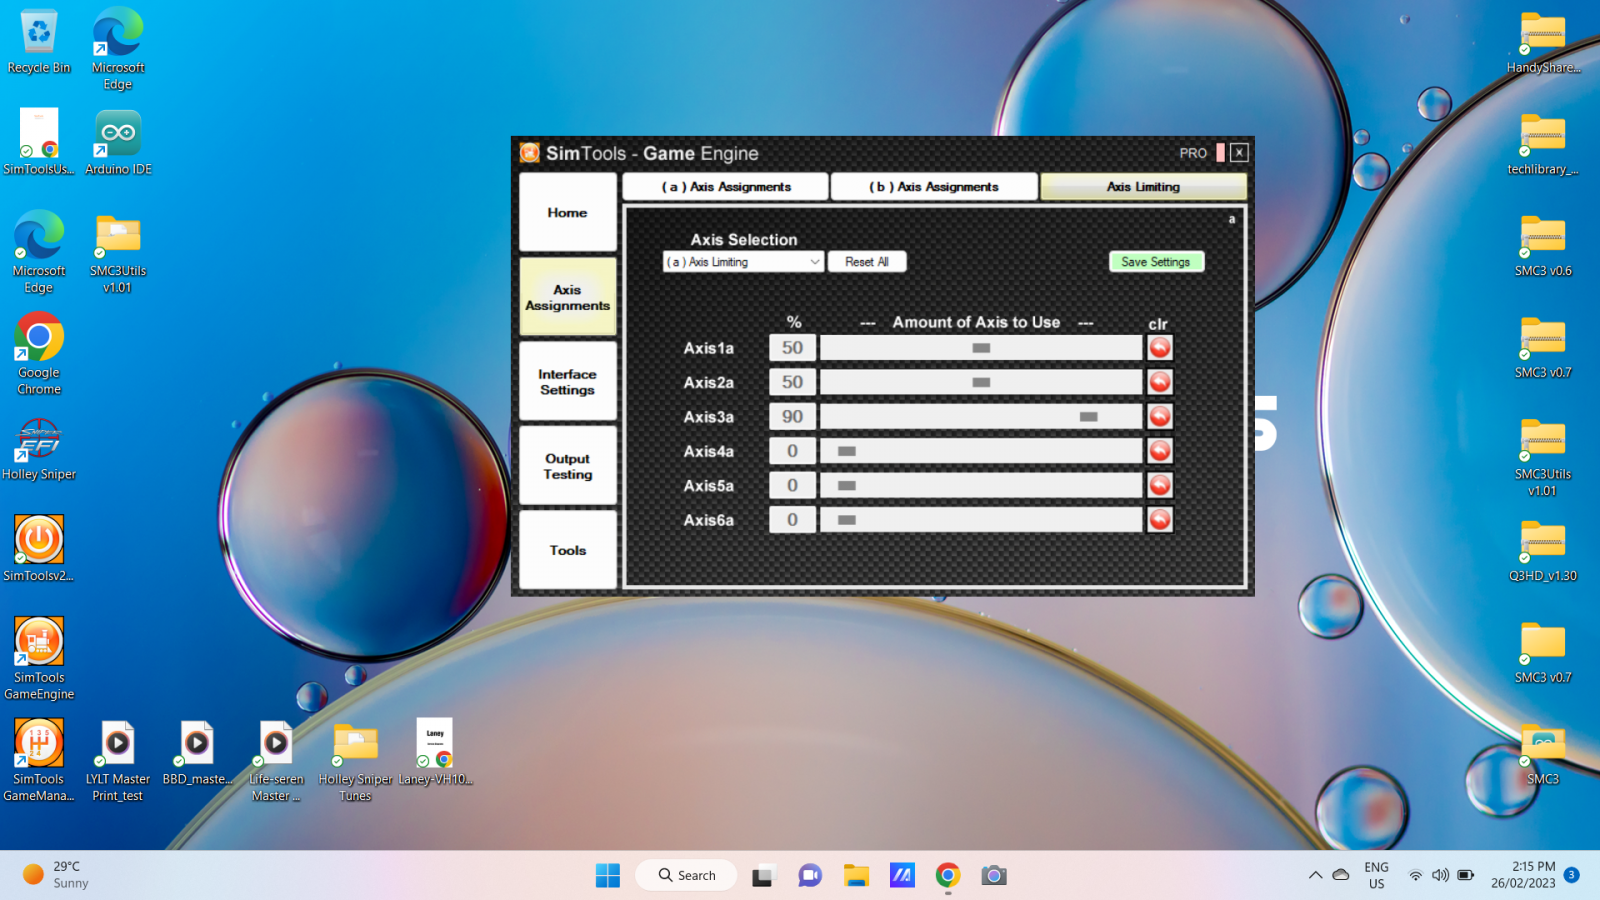Clear the Axis1a limit with its red button
Viewport: 1600px width, 900px height.
[x=1160, y=348]
